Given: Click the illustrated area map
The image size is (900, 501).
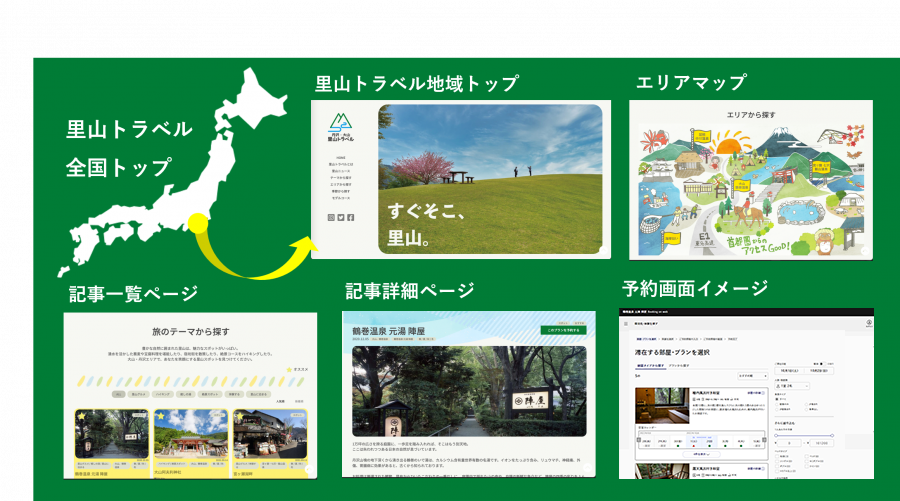Looking at the screenshot, I should (751, 191).
